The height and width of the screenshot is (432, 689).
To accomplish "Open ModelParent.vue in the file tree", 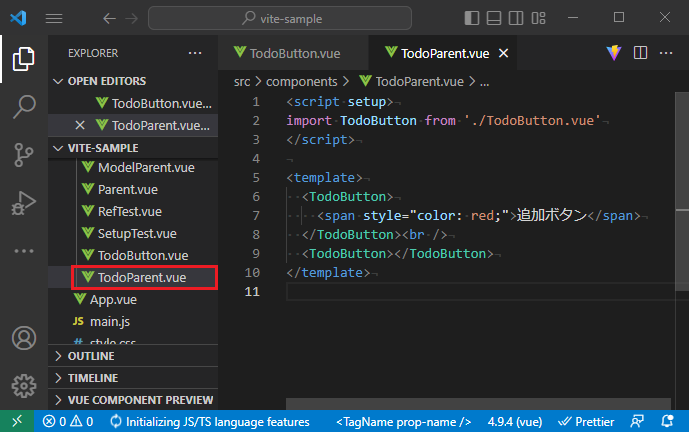I will click(x=133, y=167).
